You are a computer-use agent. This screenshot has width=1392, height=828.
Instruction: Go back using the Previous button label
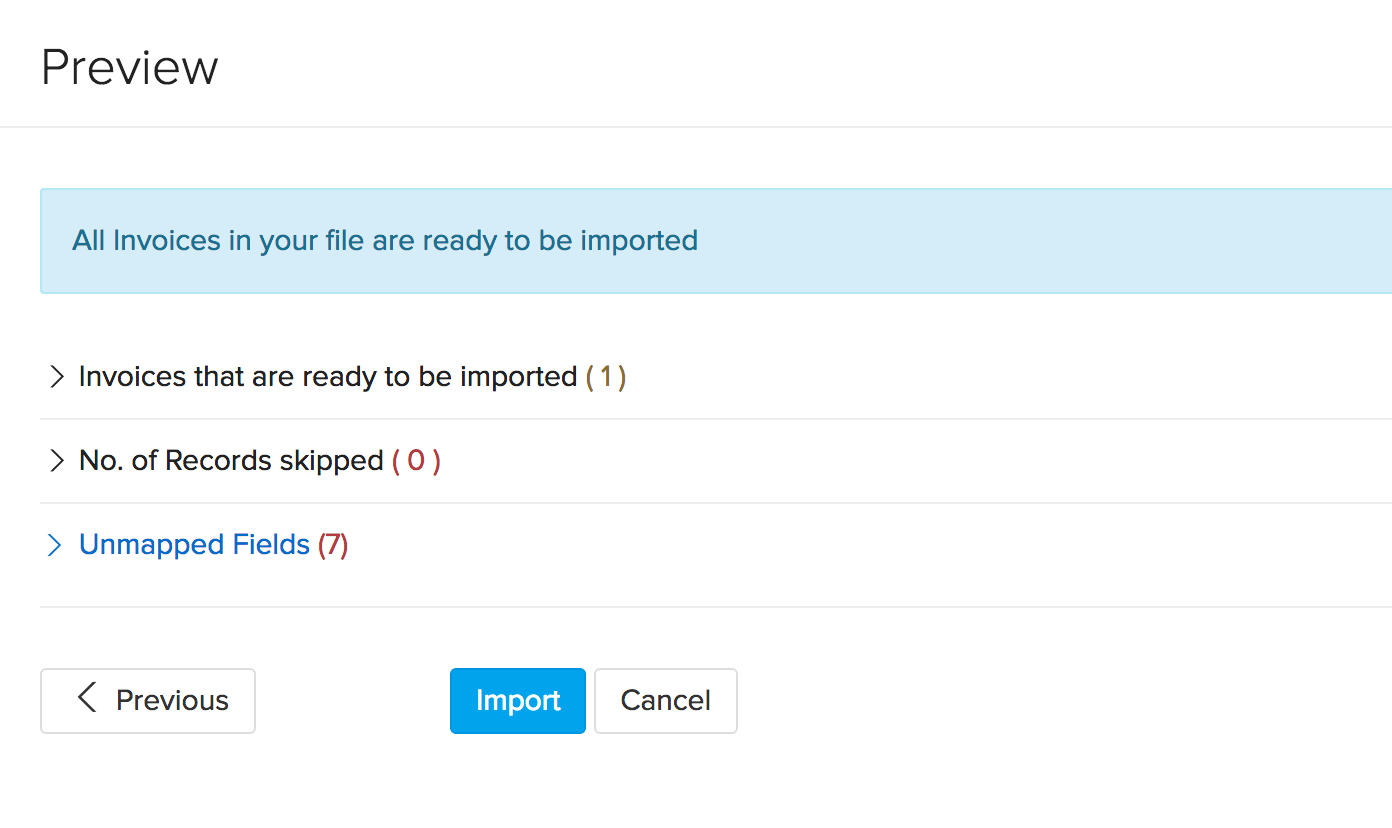[x=172, y=701]
